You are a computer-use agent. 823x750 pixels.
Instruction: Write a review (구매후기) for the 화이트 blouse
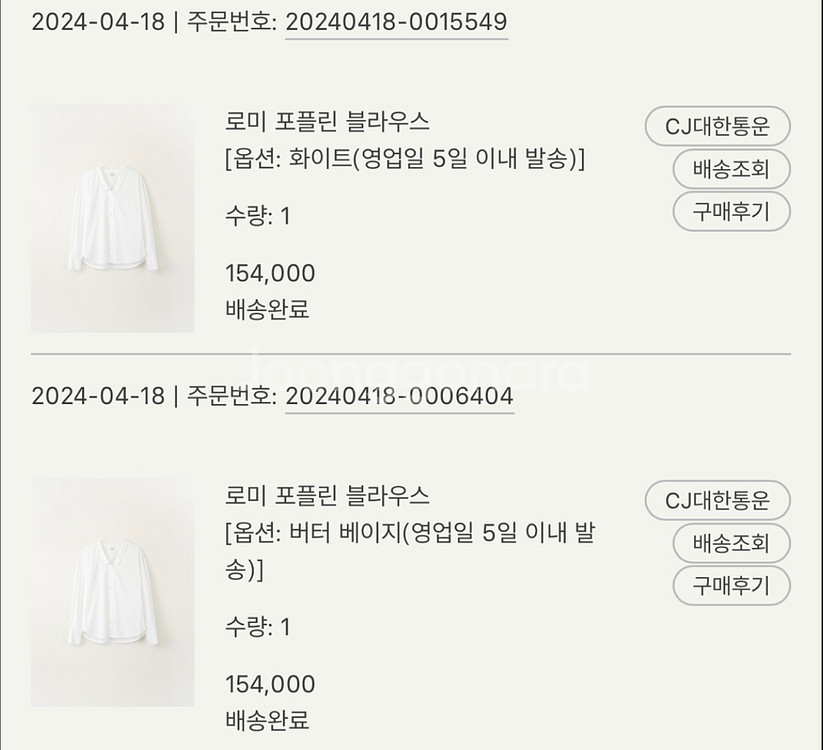point(730,211)
